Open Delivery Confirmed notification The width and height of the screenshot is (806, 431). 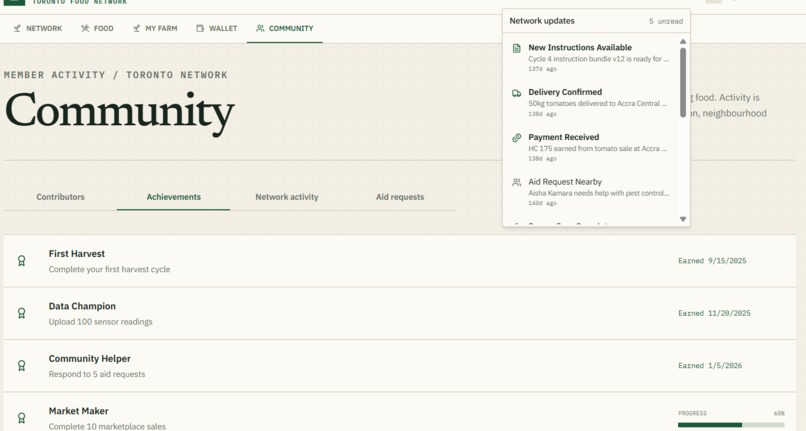[x=591, y=102]
